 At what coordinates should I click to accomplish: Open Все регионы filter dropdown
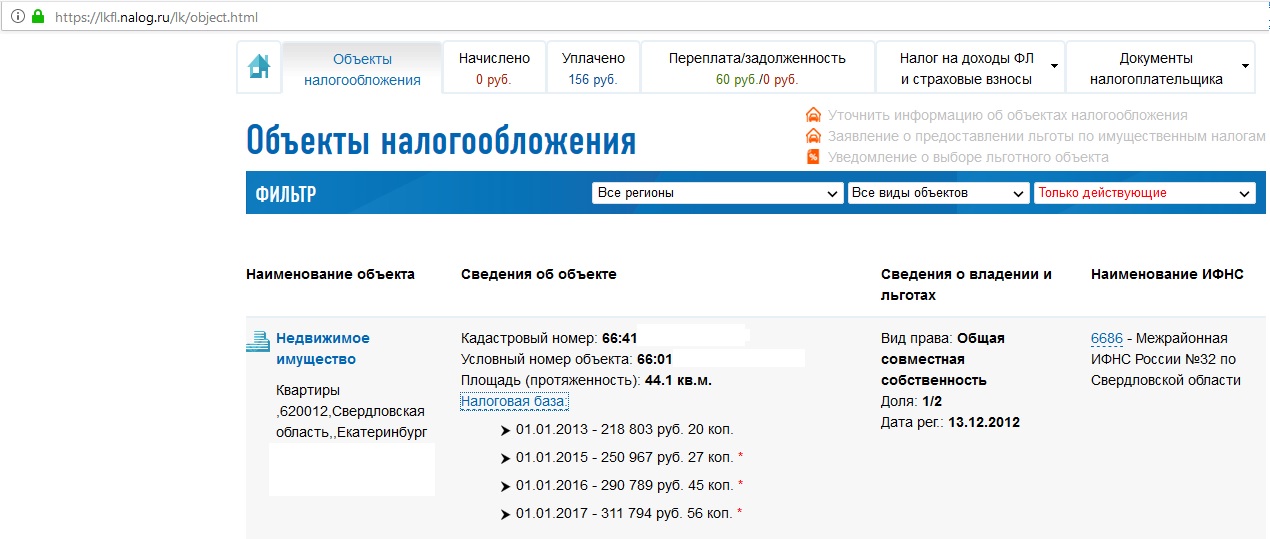click(x=717, y=193)
